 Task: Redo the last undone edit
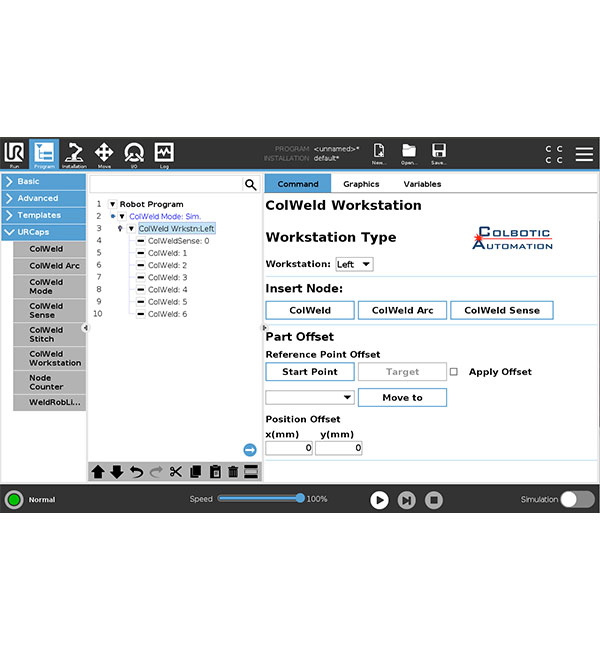(156, 472)
